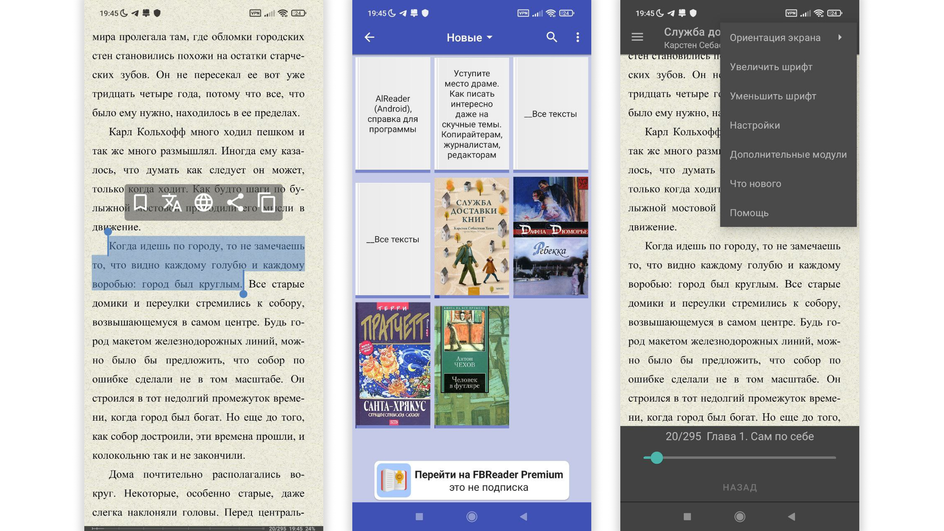Open second-row __Все тексты tile
The width and height of the screenshot is (944, 531).
(393, 239)
